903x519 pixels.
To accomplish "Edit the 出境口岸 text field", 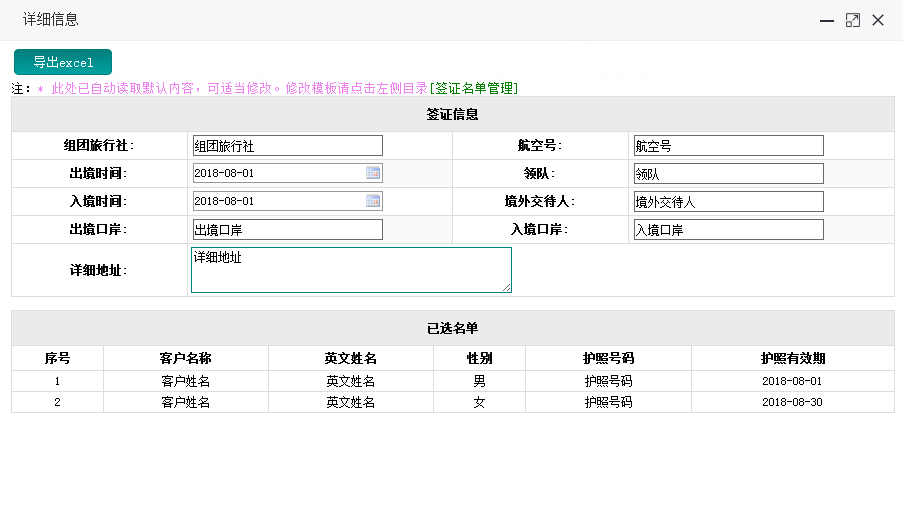I will [287, 230].
